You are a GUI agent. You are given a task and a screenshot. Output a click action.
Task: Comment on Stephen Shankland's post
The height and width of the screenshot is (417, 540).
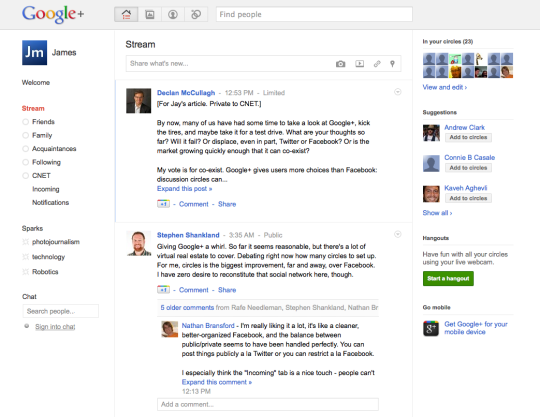tap(194, 290)
